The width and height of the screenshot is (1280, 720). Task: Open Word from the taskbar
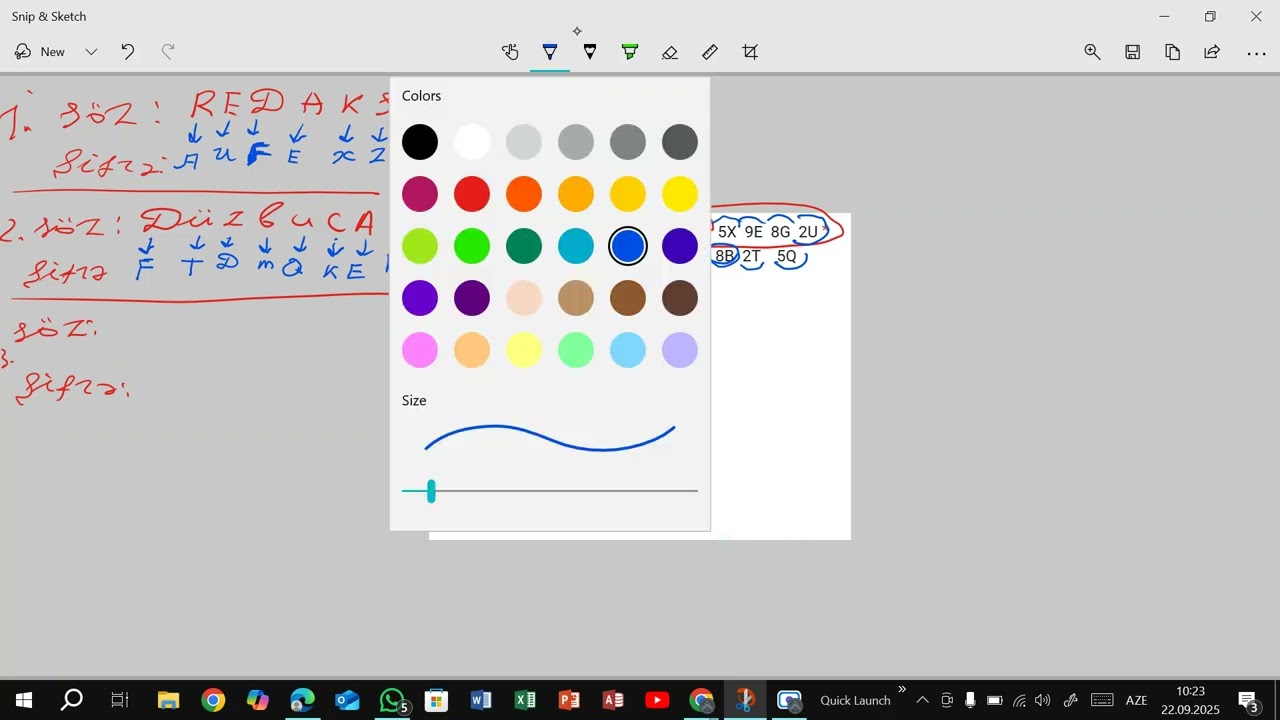point(481,700)
